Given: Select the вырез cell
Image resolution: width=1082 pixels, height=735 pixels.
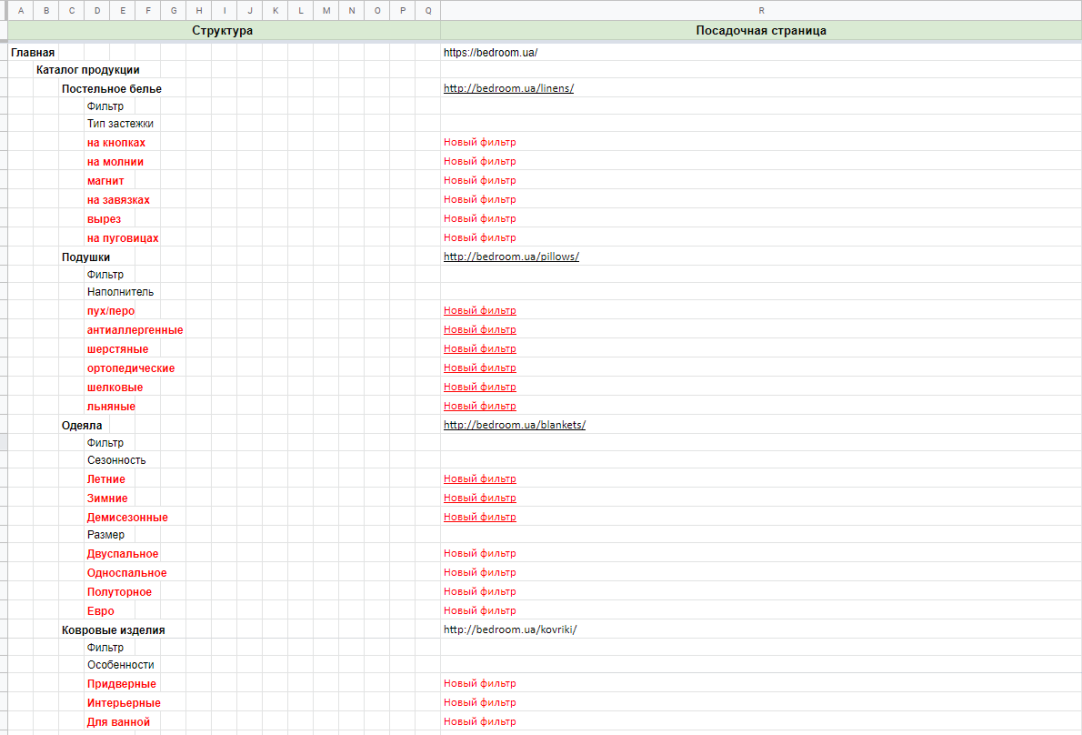Looking at the screenshot, I should point(104,219).
